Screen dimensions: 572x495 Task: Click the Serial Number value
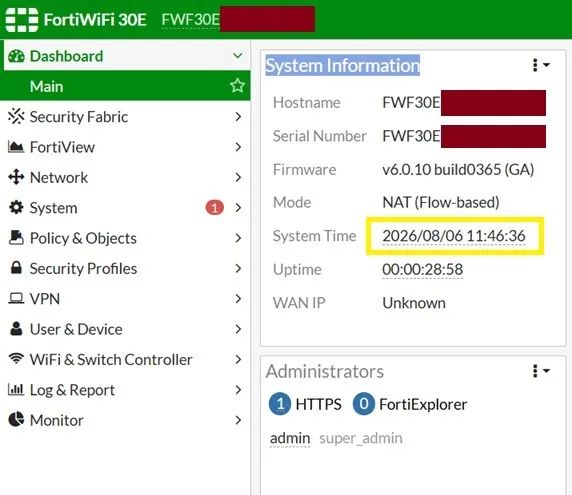coord(464,136)
